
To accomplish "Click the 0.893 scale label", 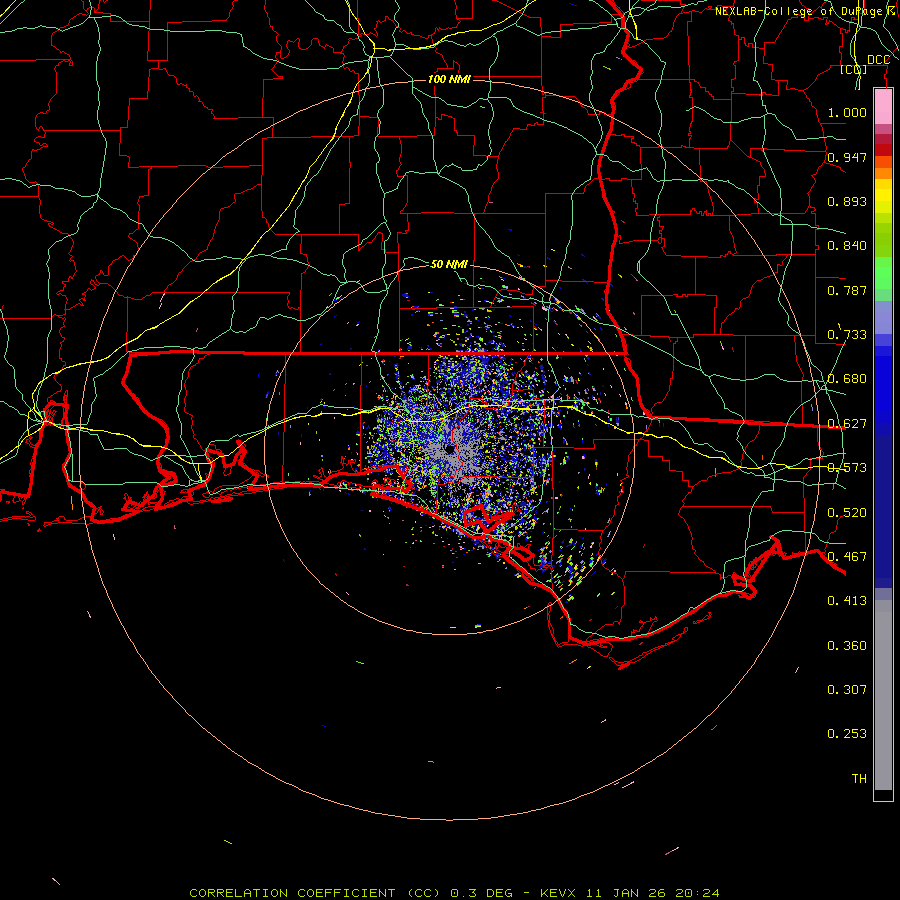I will point(847,201).
